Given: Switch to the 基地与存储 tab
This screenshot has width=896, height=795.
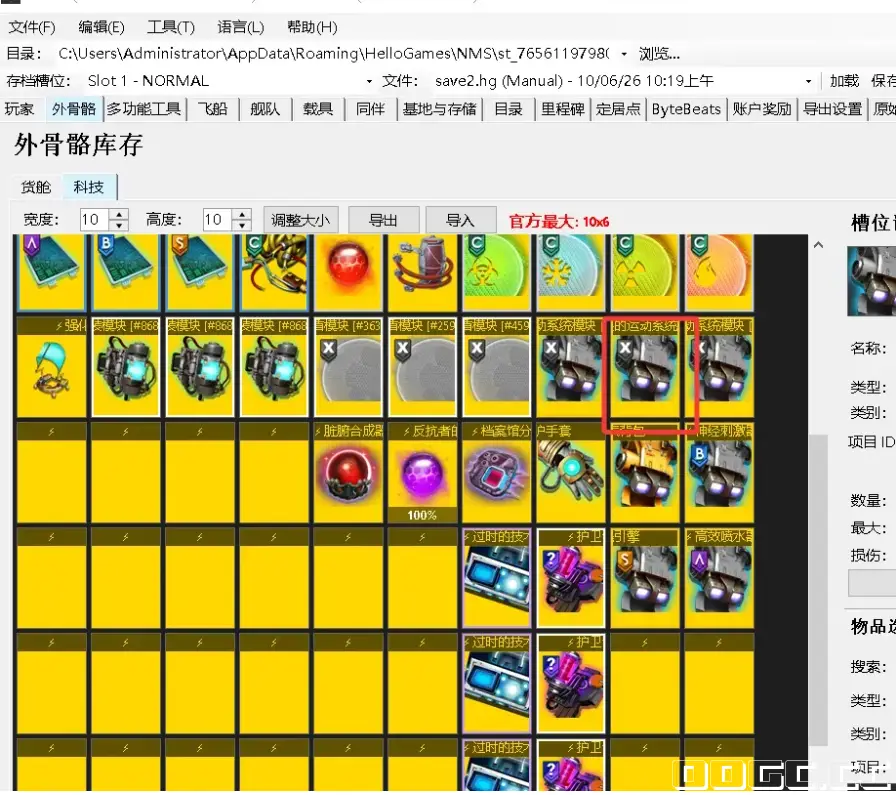Looking at the screenshot, I should [439, 109].
